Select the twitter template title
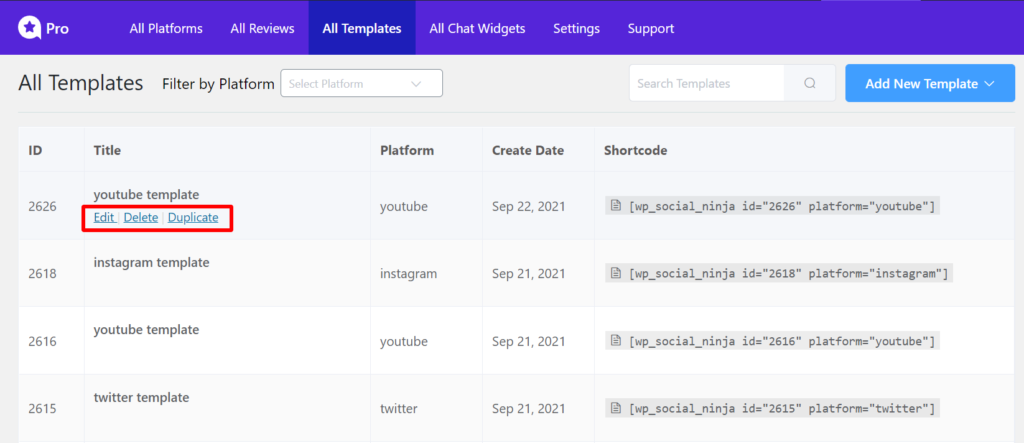The width and height of the screenshot is (1024, 443). (x=142, y=397)
